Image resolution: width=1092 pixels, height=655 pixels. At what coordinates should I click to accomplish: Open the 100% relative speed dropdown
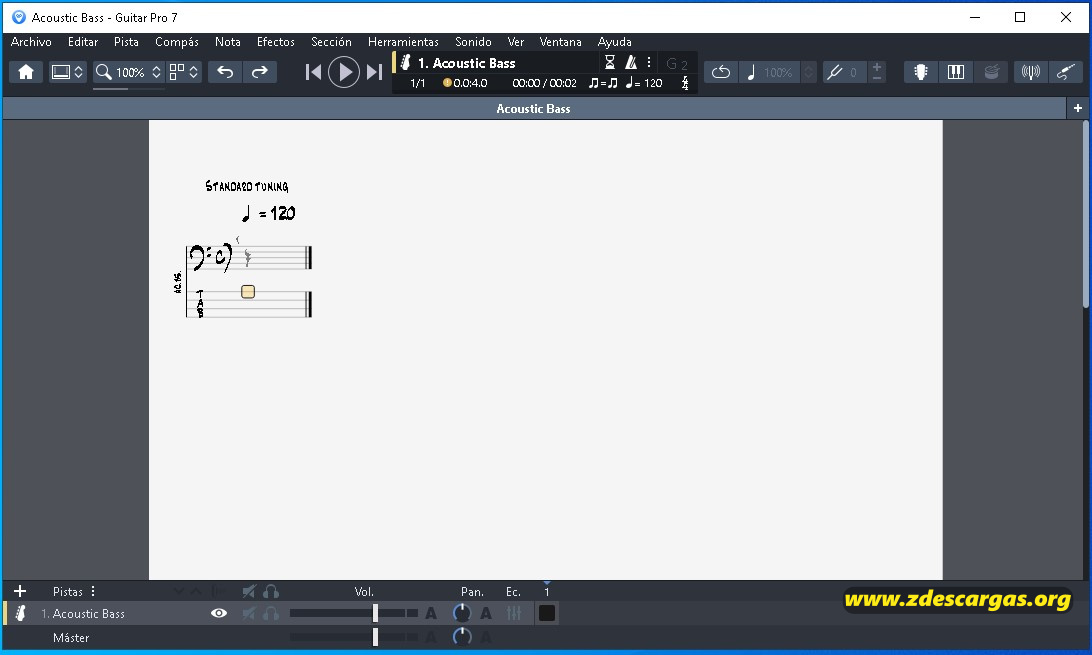pyautogui.click(x=808, y=72)
